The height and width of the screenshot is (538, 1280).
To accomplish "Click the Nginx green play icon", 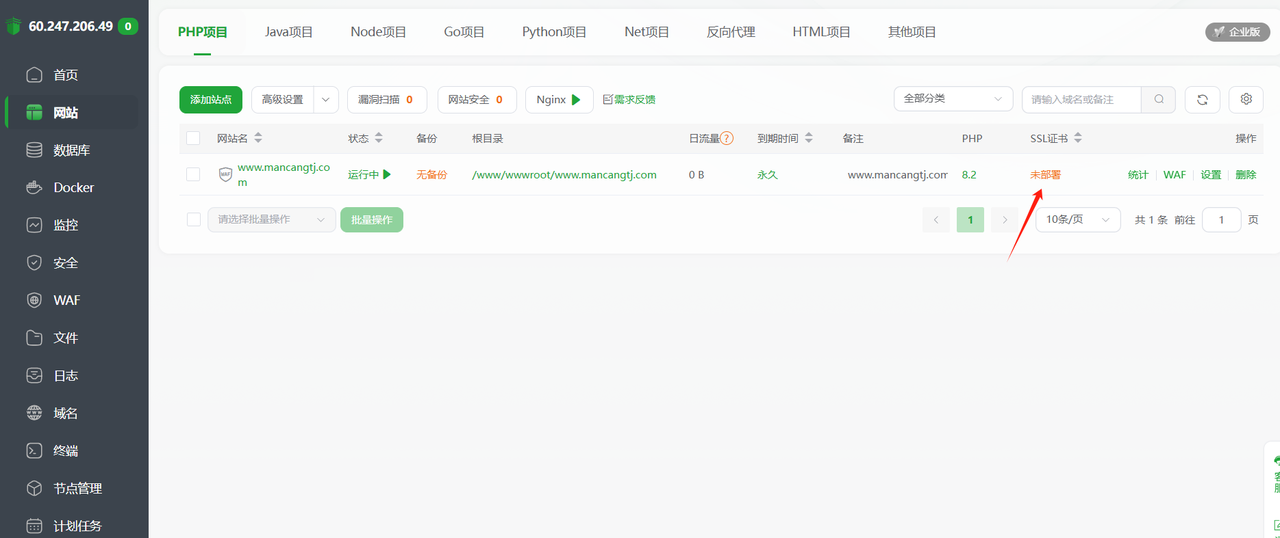I will click(576, 100).
